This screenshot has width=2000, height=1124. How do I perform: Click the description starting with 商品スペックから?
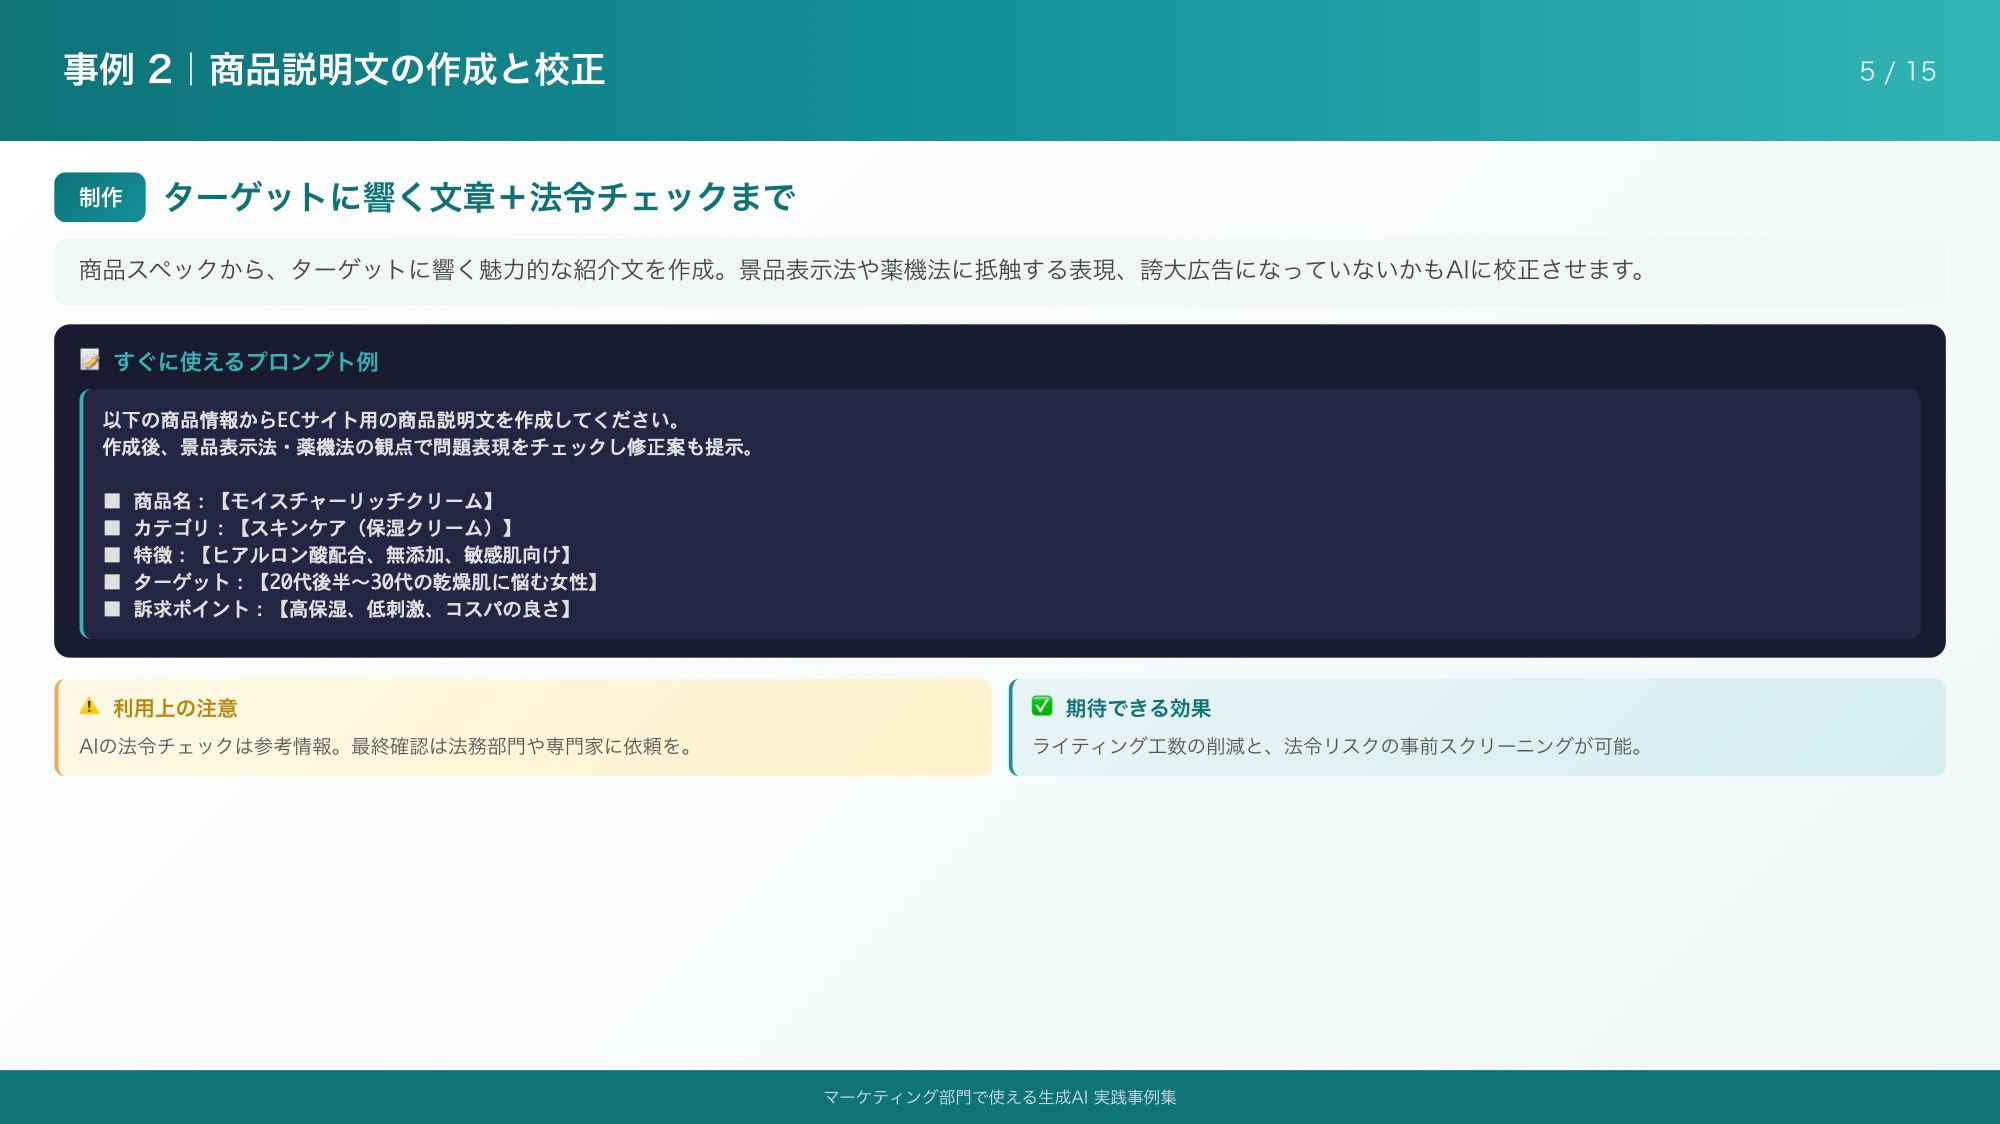click(863, 270)
